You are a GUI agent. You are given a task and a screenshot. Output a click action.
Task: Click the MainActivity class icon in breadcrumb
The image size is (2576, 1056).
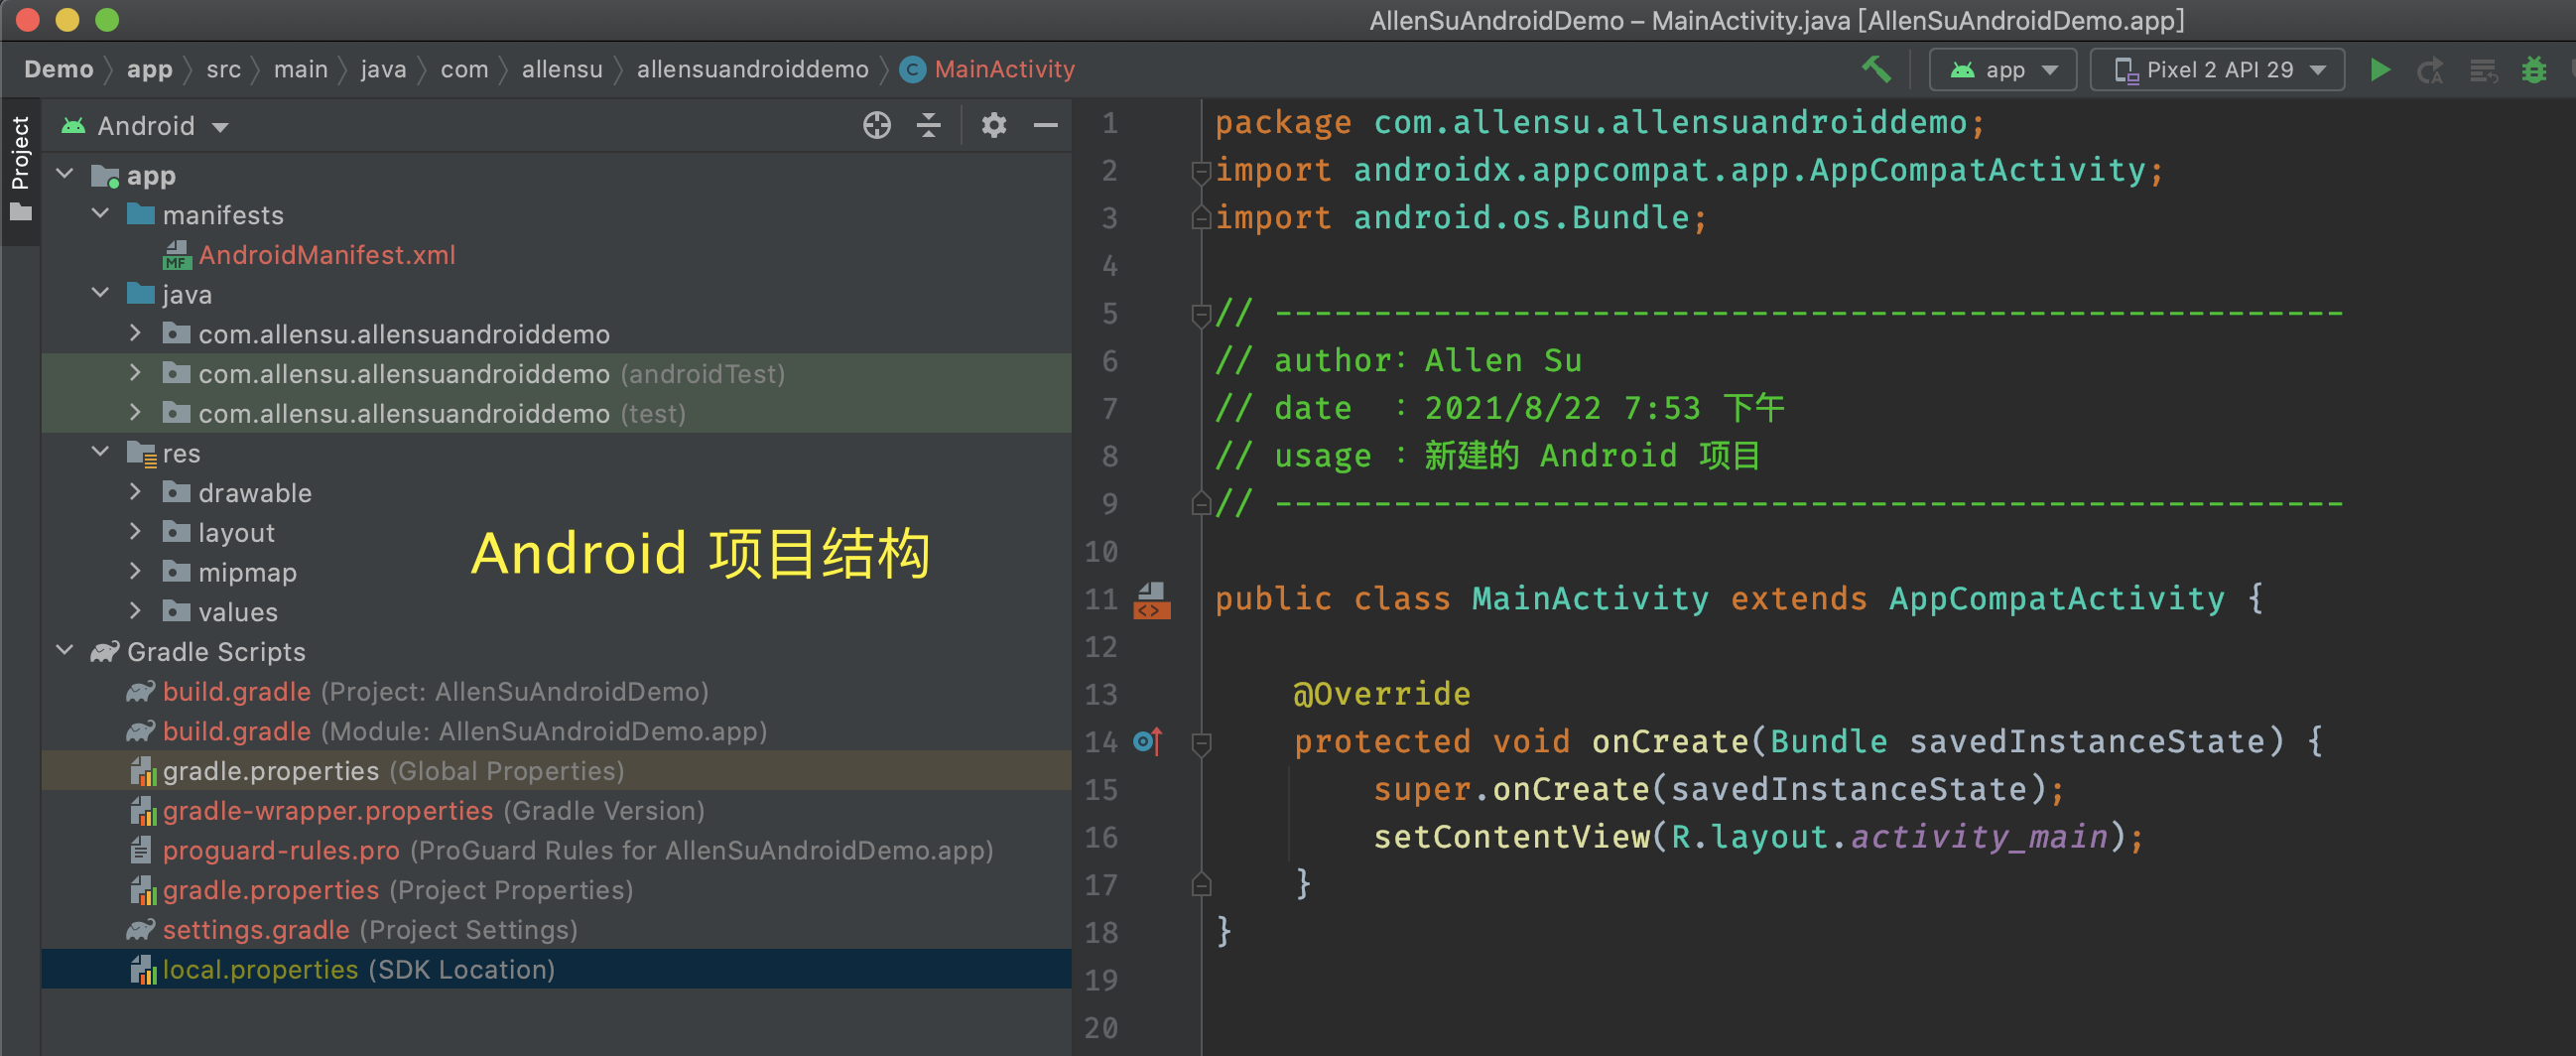[912, 70]
